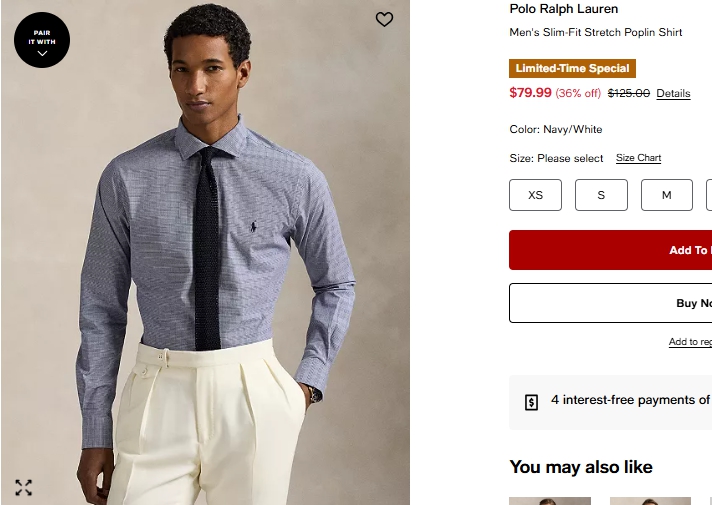Viewport: 712px width, 505px height.
Task: Open the Size Chart link
Action: [x=638, y=158]
